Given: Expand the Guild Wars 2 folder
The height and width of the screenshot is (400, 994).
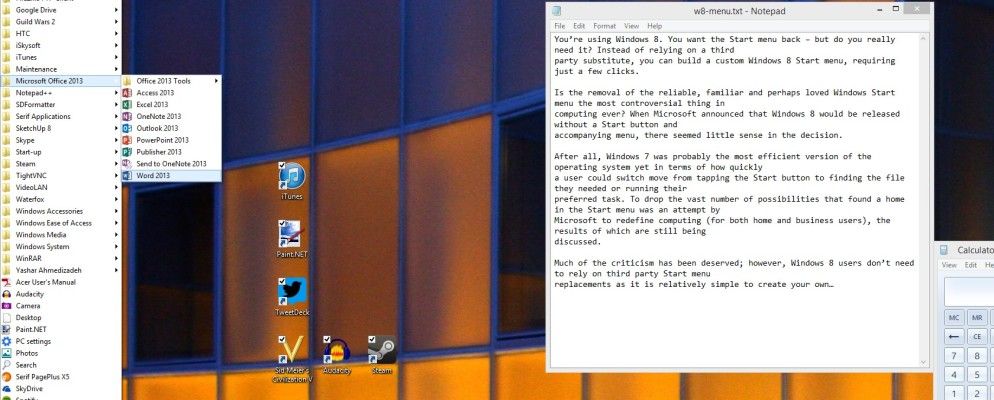Looking at the screenshot, I should click(x=60, y=22).
